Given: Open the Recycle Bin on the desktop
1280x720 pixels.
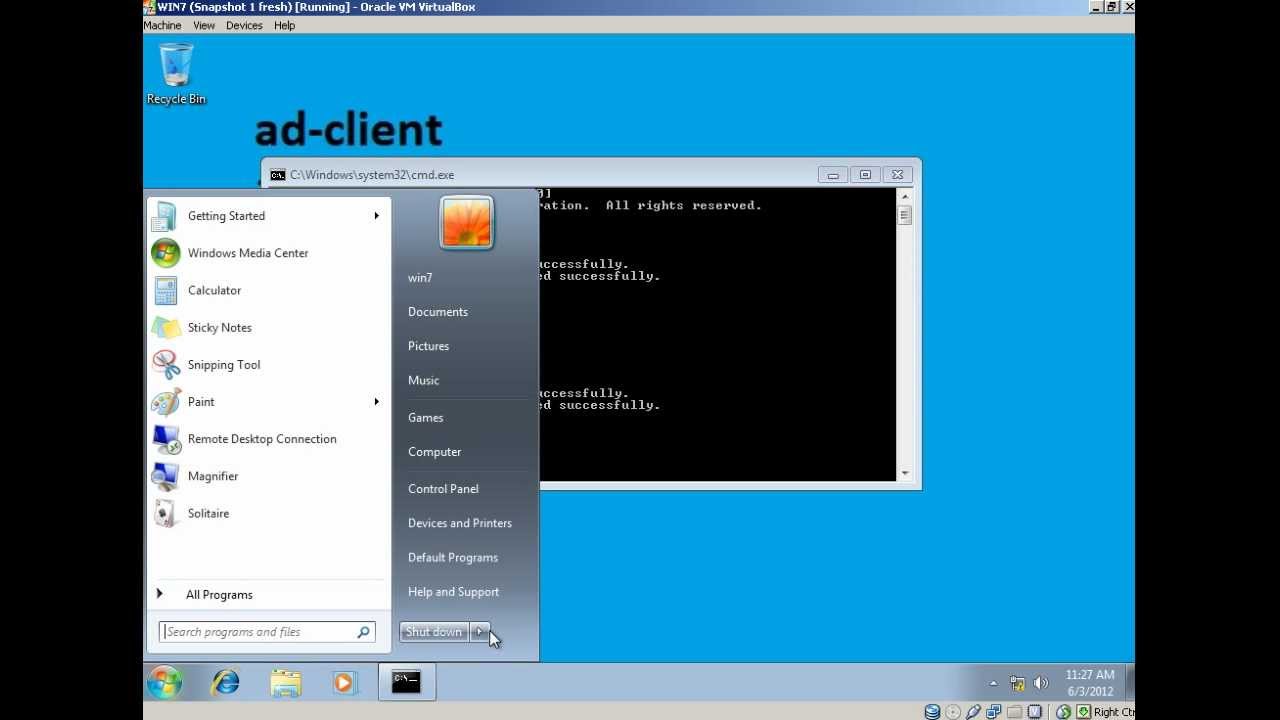Looking at the screenshot, I should (x=176, y=74).
